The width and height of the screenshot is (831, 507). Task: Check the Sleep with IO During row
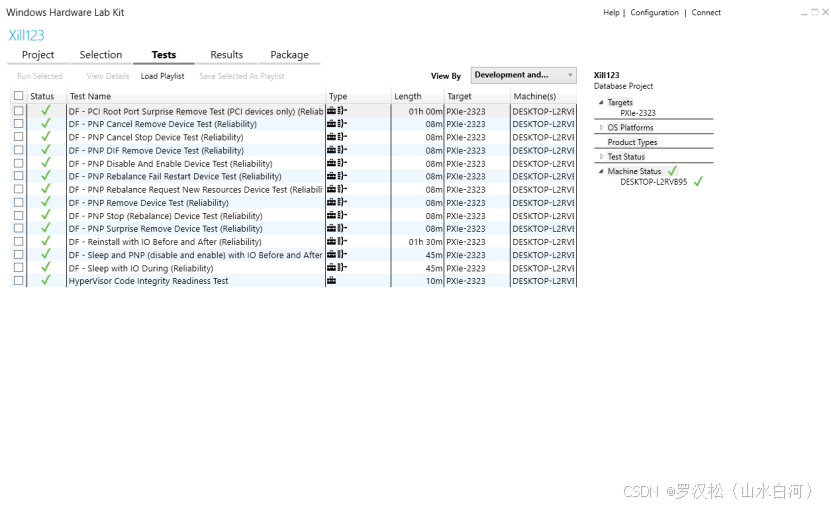click(19, 268)
